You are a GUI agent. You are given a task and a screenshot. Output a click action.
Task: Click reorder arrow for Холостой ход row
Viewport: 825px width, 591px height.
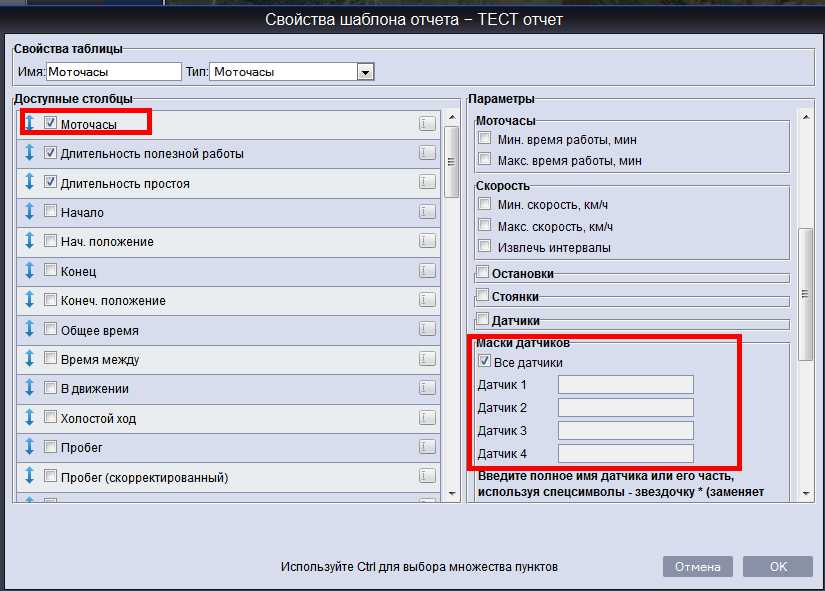coord(30,418)
